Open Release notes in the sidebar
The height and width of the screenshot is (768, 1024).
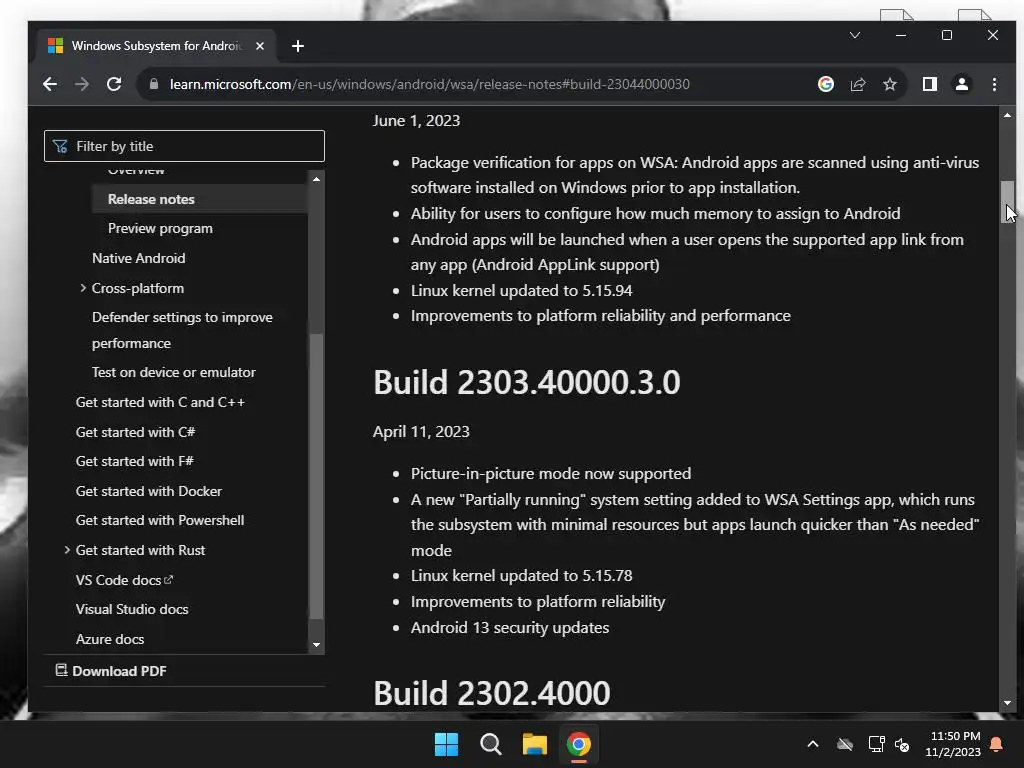click(x=151, y=199)
